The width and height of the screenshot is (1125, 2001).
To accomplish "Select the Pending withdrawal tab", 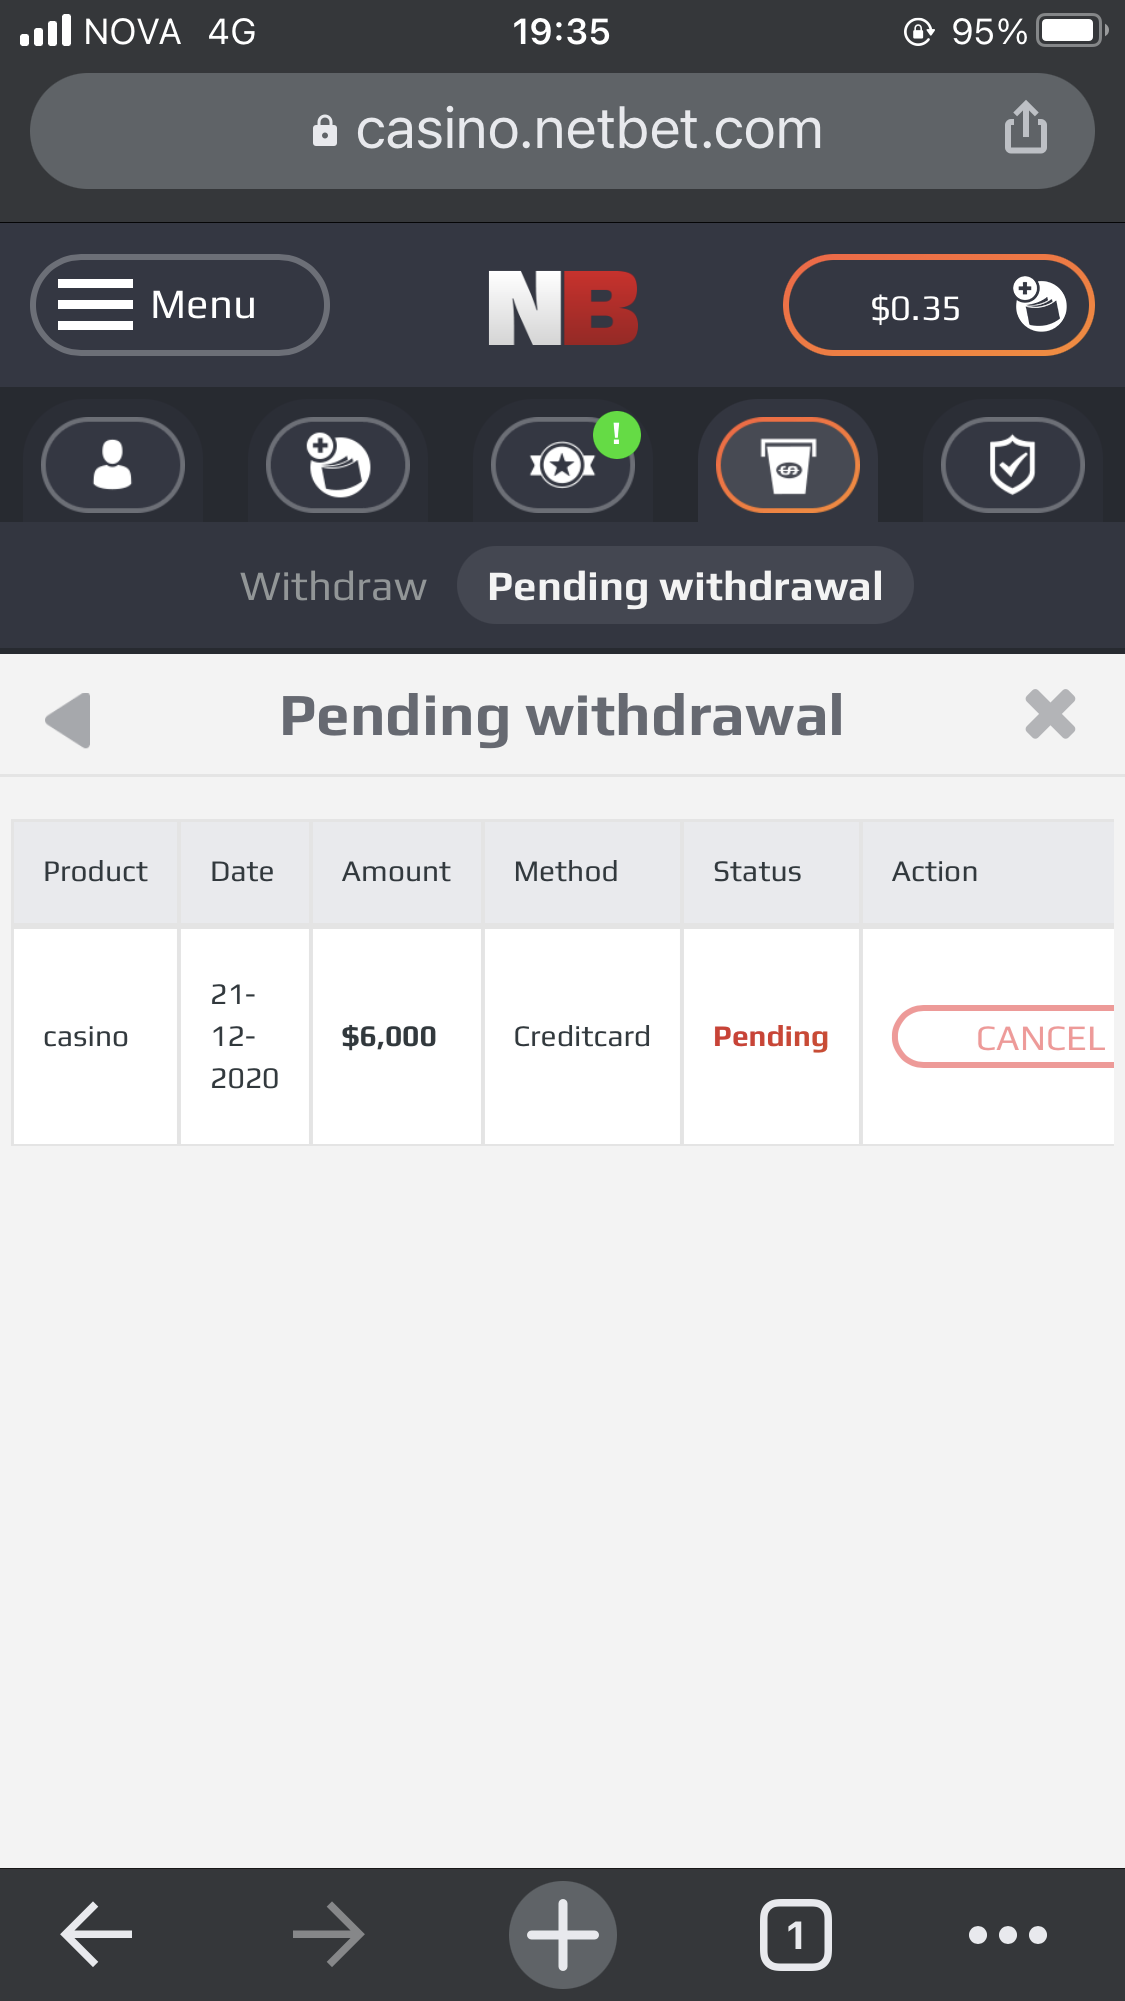I will (685, 586).
